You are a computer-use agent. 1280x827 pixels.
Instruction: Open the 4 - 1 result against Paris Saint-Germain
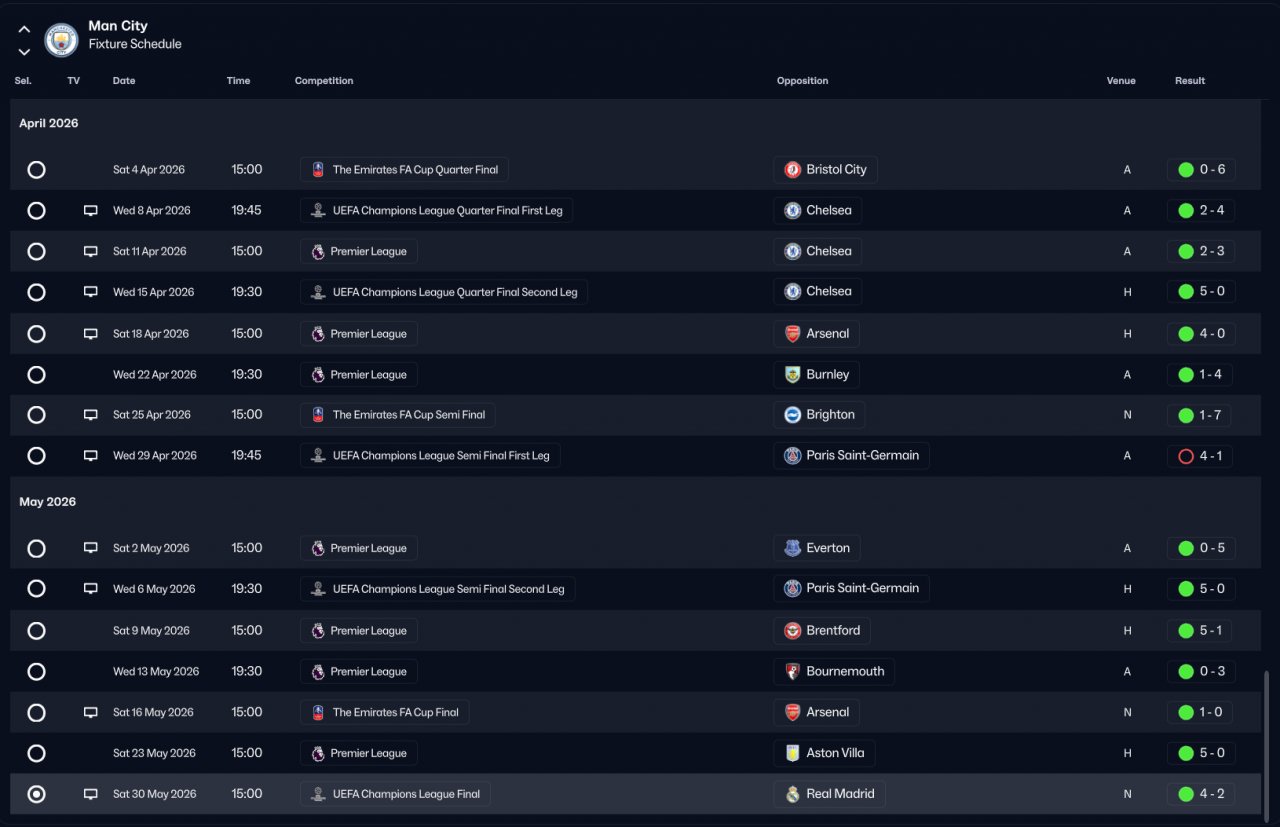click(1201, 456)
